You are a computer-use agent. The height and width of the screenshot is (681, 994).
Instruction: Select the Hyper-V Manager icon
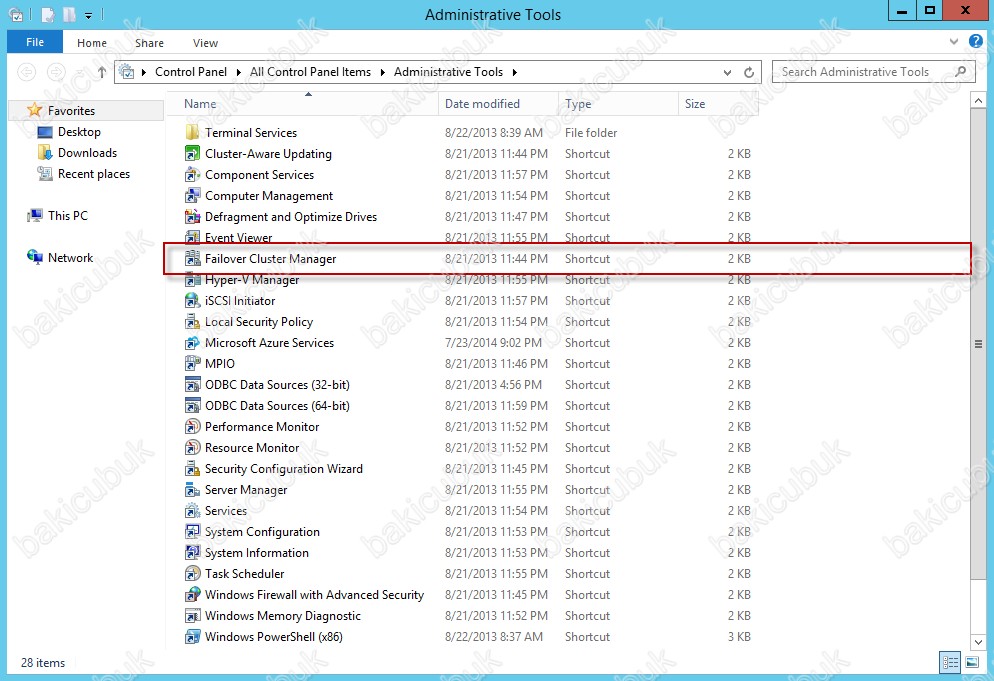point(192,280)
